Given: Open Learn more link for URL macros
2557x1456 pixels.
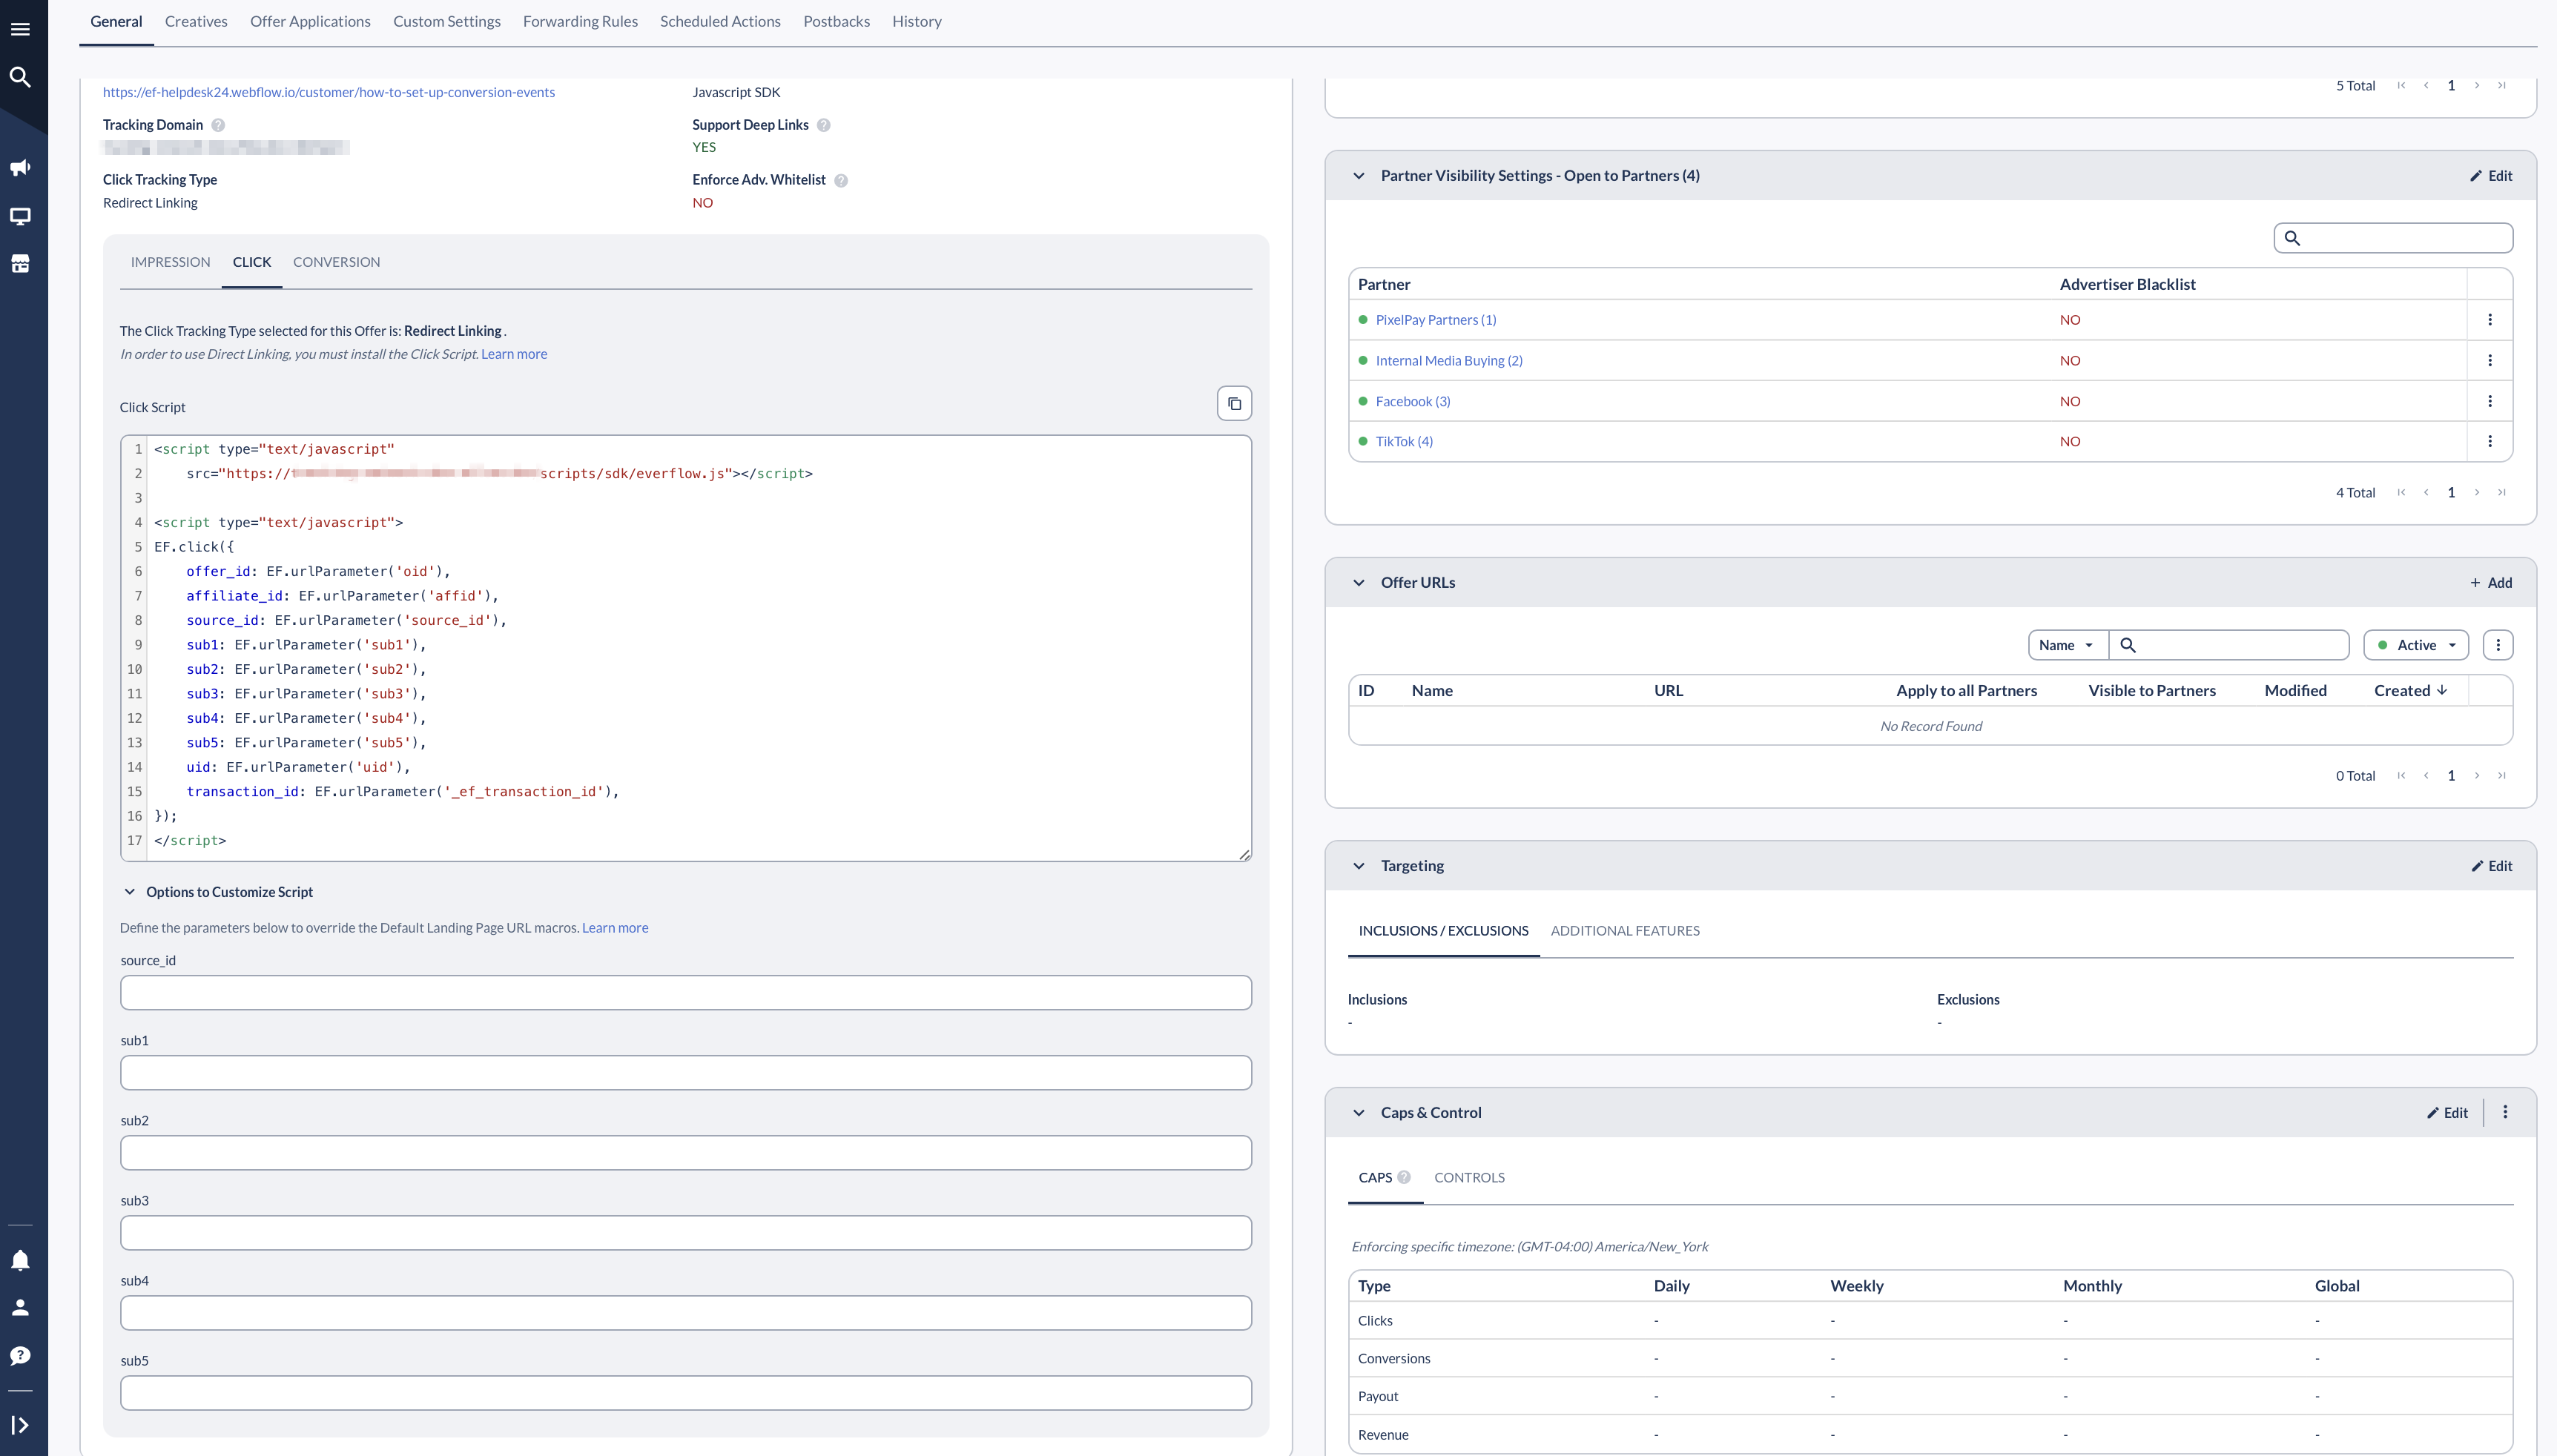Looking at the screenshot, I should [615, 928].
